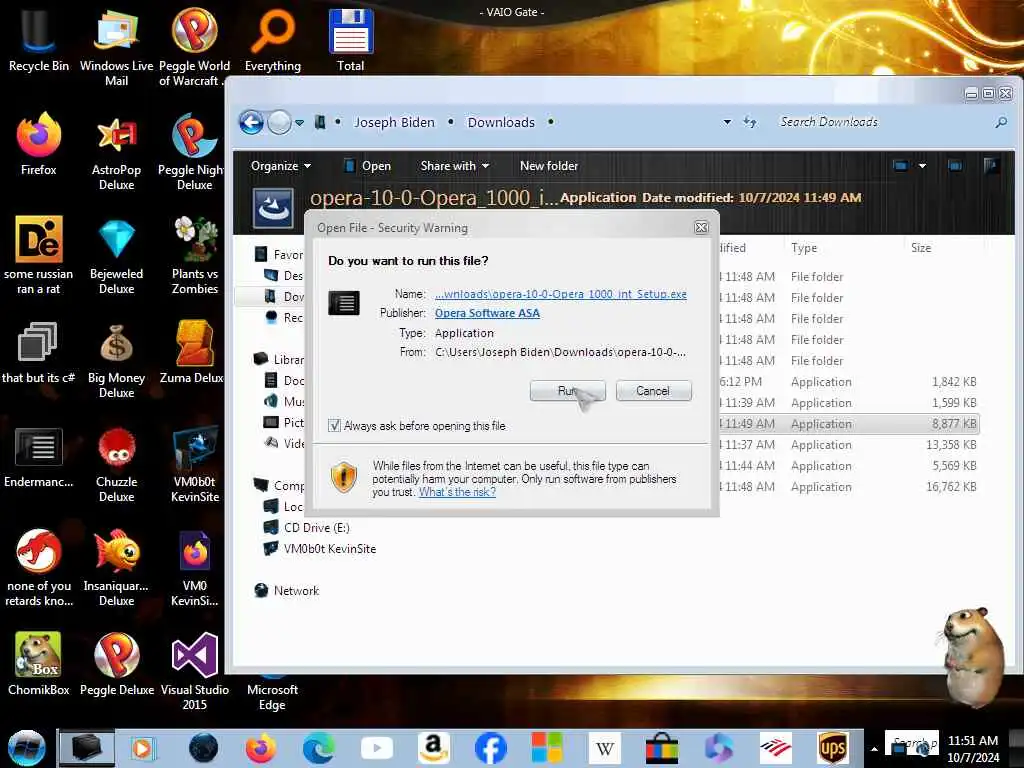The image size is (1024, 768).
Task: Open the Recycle Bin desktop icon
Action: 39,40
